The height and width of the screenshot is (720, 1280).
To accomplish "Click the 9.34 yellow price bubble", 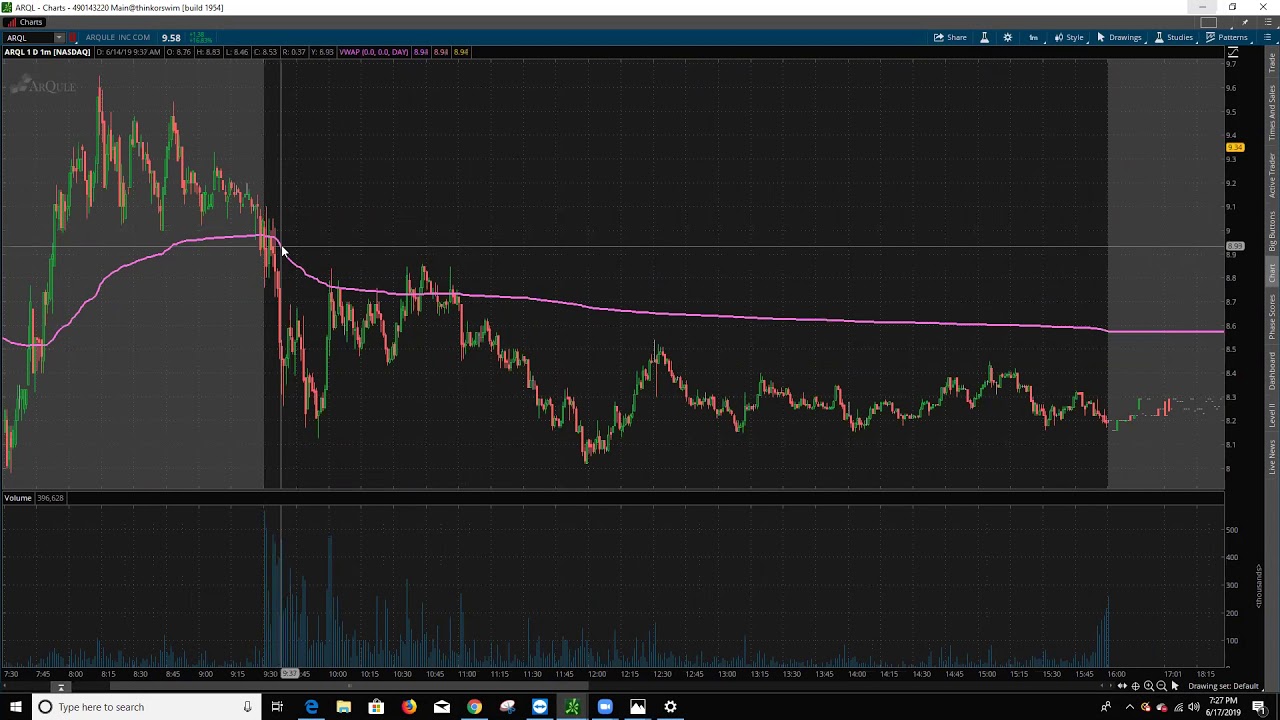I will (x=1235, y=148).
